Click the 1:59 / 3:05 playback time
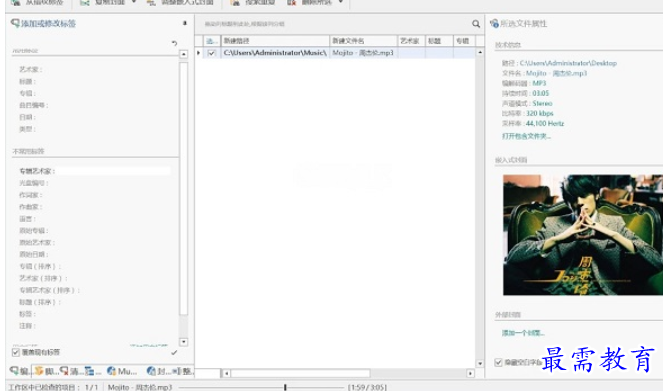The image size is (663, 391). click(367, 387)
